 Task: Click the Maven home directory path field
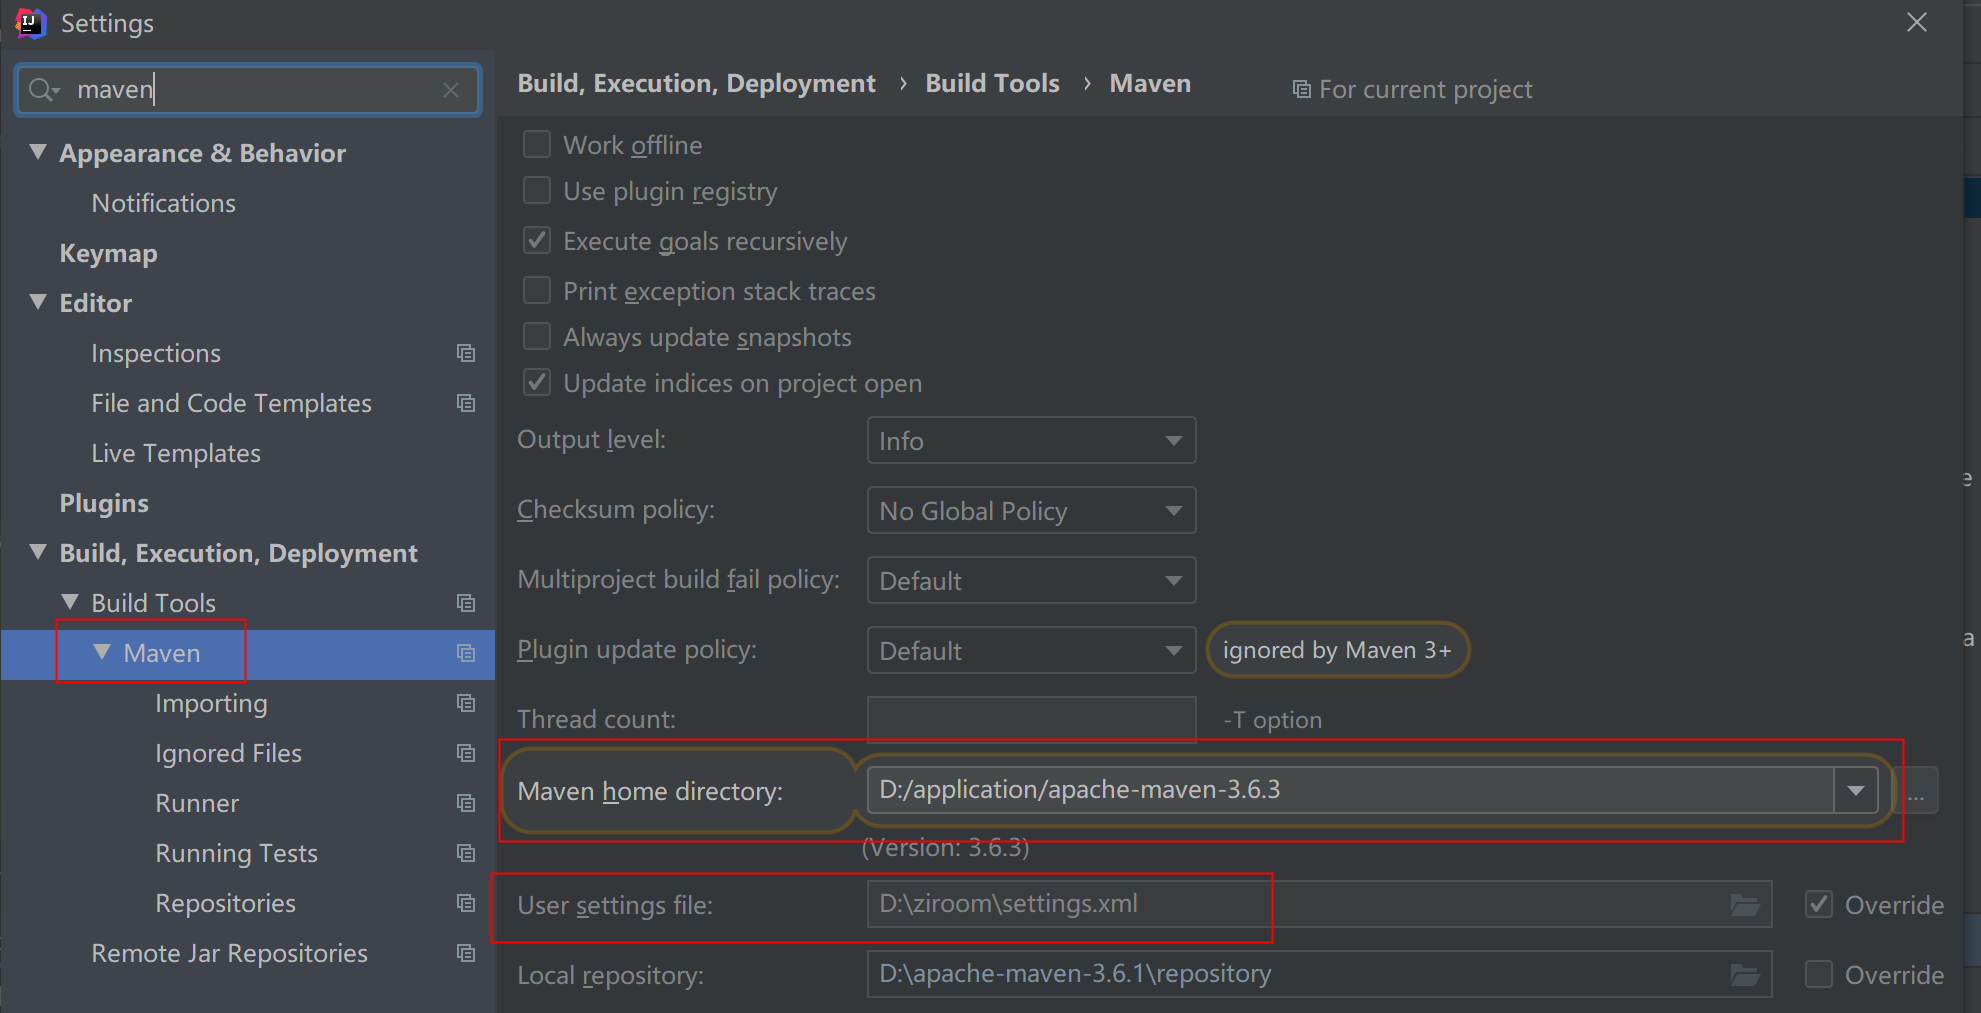point(1350,791)
